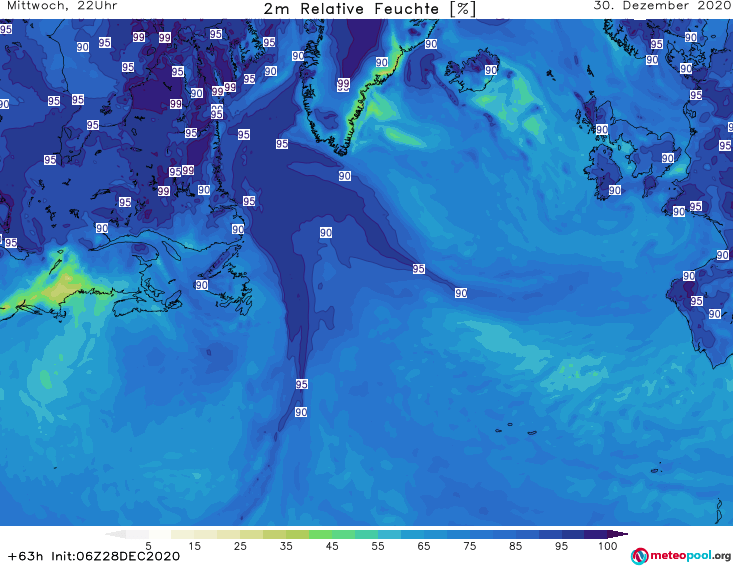The width and height of the screenshot is (733, 566).
Task: Click the '65' tick label on color scale
Action: click(x=424, y=546)
